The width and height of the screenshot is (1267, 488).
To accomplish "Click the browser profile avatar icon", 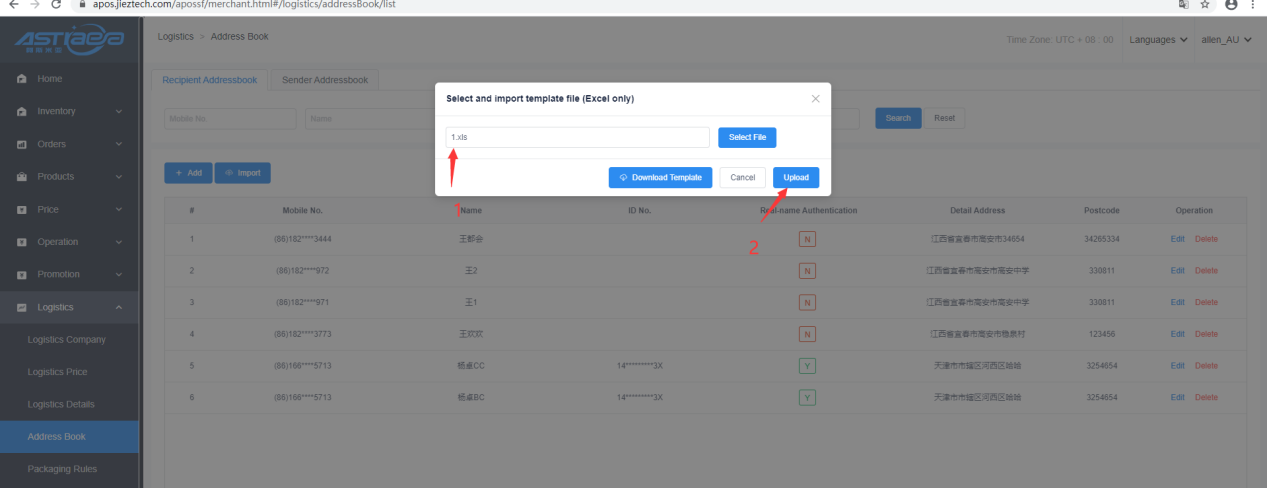I will [1231, 5].
